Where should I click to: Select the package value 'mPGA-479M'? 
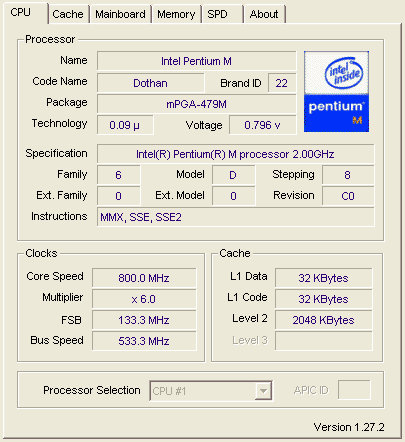click(x=196, y=104)
